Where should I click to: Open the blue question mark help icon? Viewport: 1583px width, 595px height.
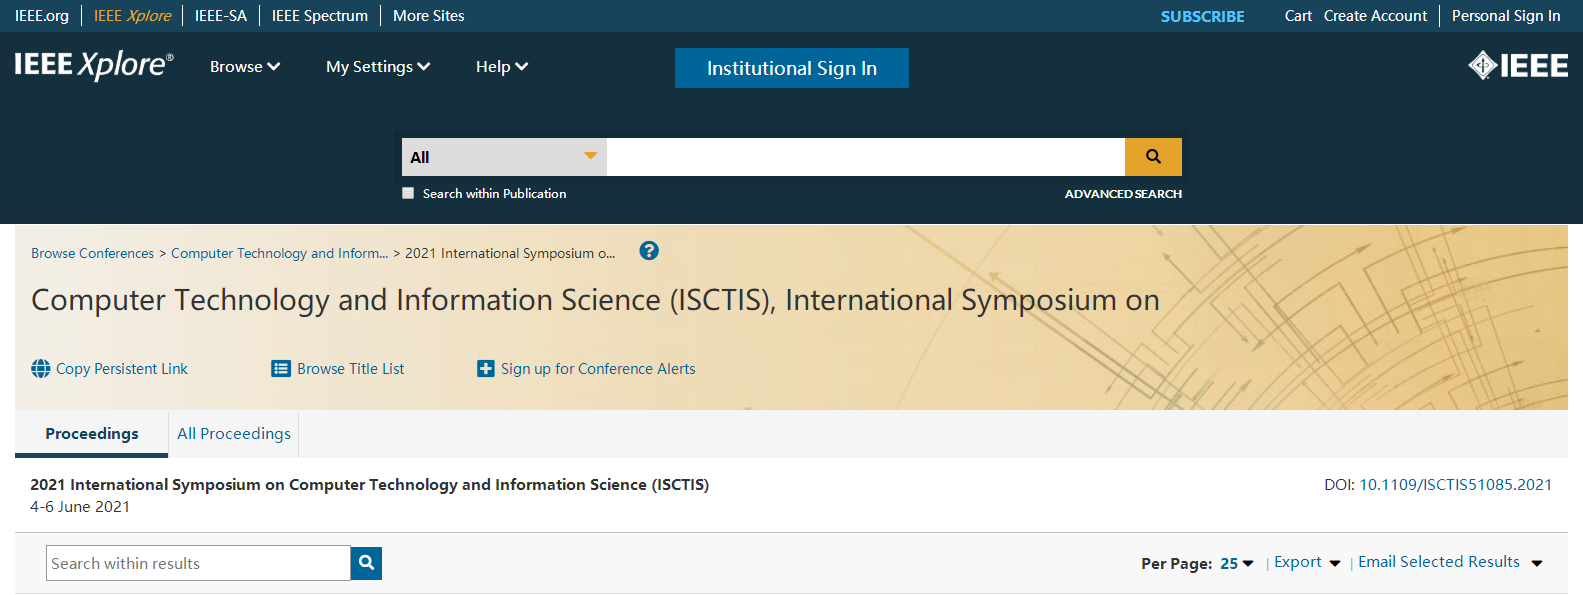pos(649,251)
